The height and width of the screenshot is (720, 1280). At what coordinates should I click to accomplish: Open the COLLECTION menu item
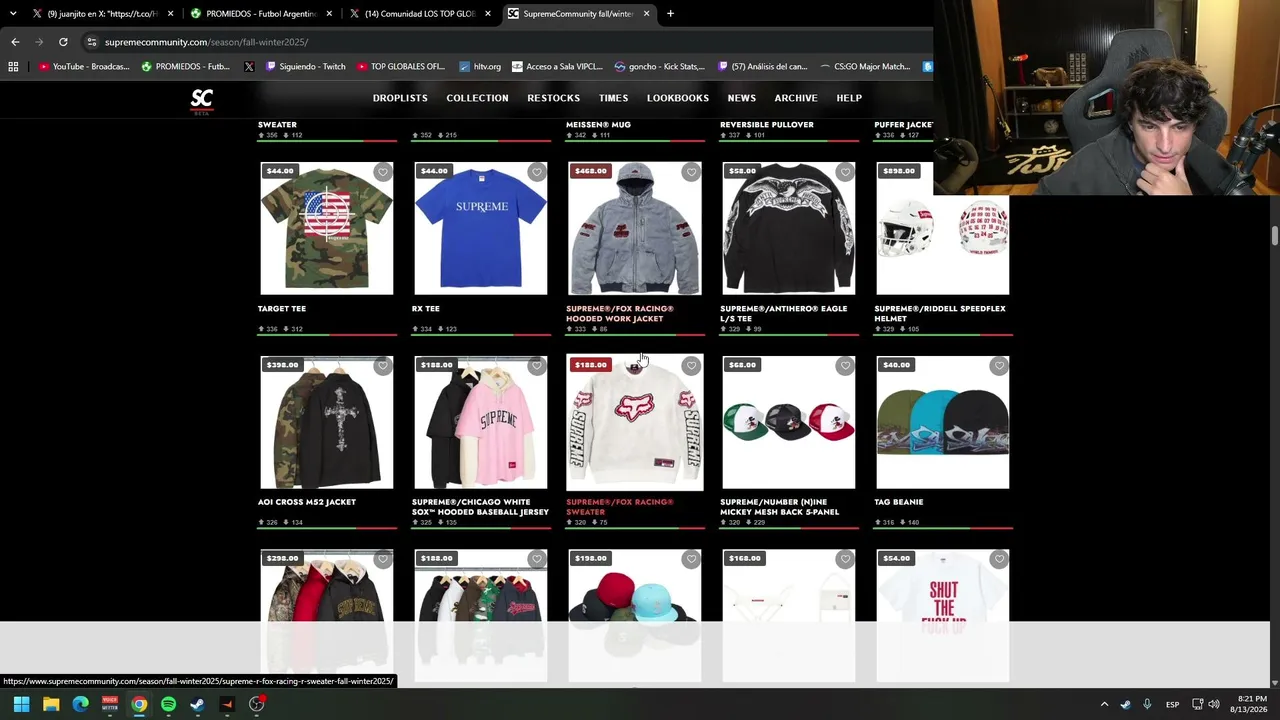477,98
